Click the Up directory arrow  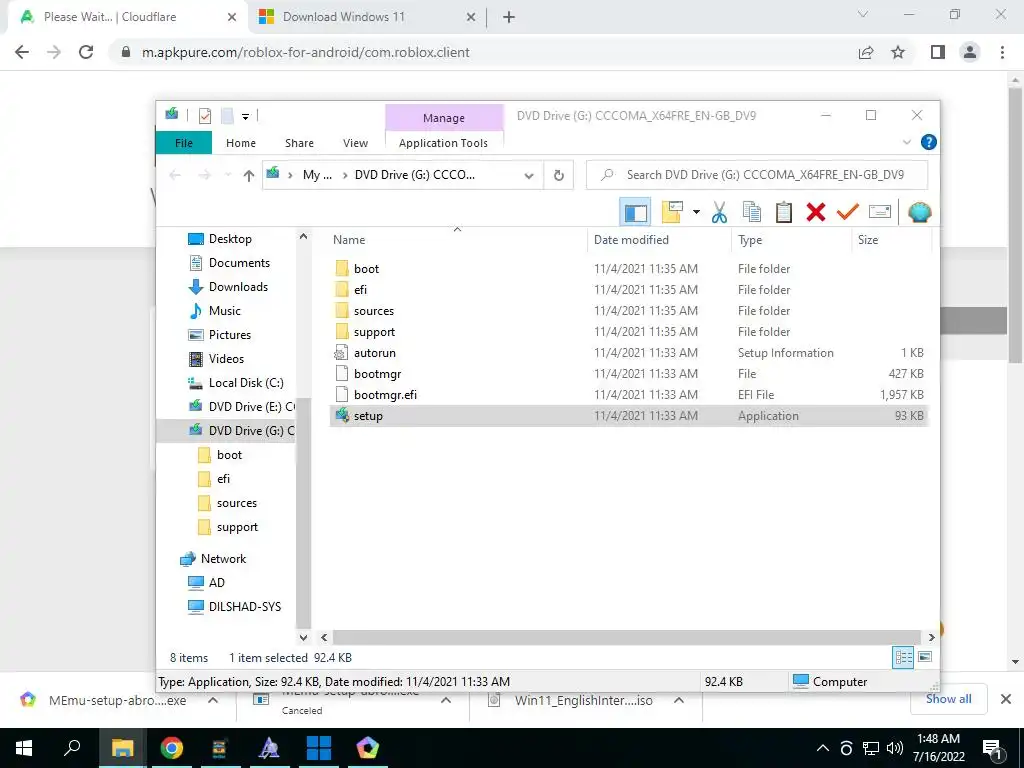pos(248,175)
